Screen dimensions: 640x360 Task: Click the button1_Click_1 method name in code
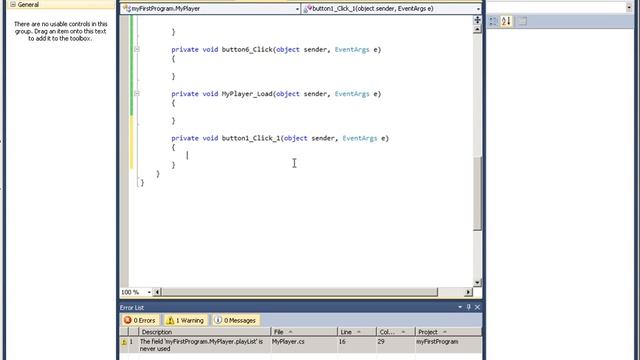coord(251,138)
